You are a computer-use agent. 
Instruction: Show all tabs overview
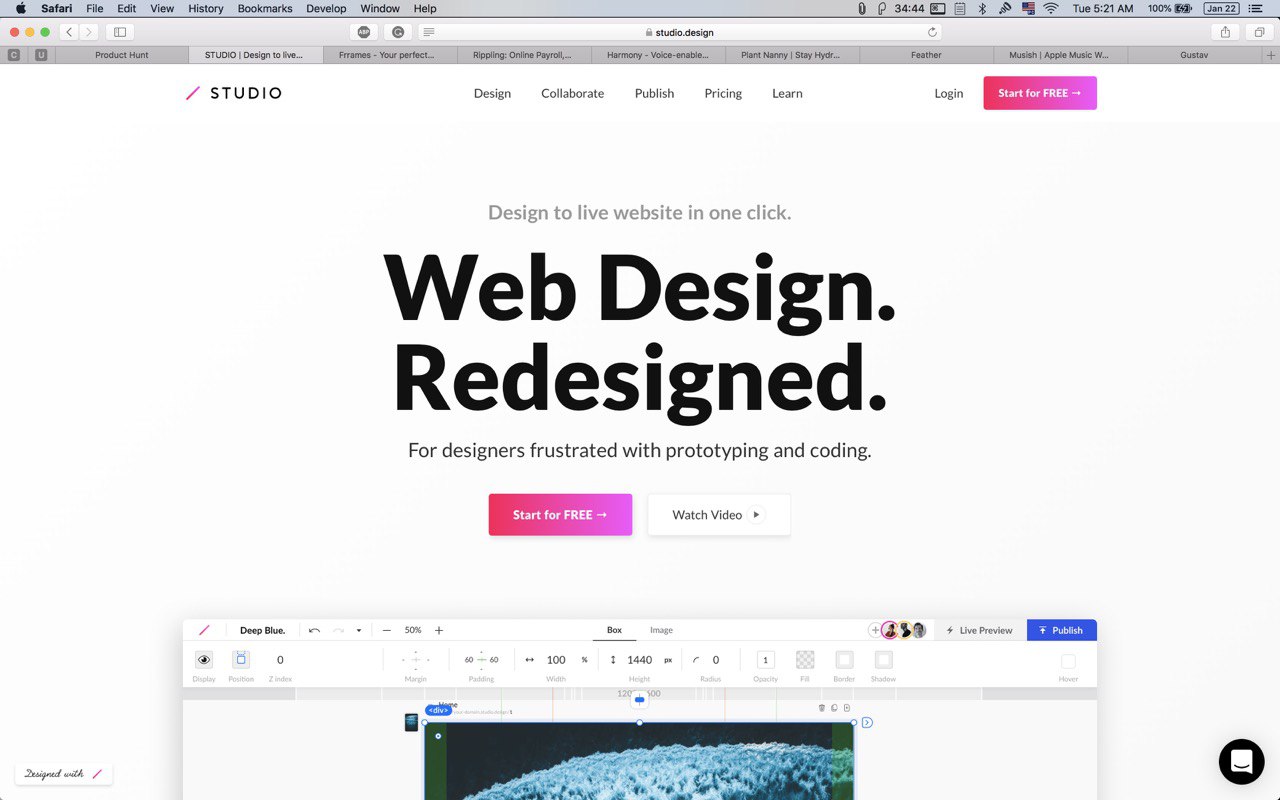click(1259, 32)
